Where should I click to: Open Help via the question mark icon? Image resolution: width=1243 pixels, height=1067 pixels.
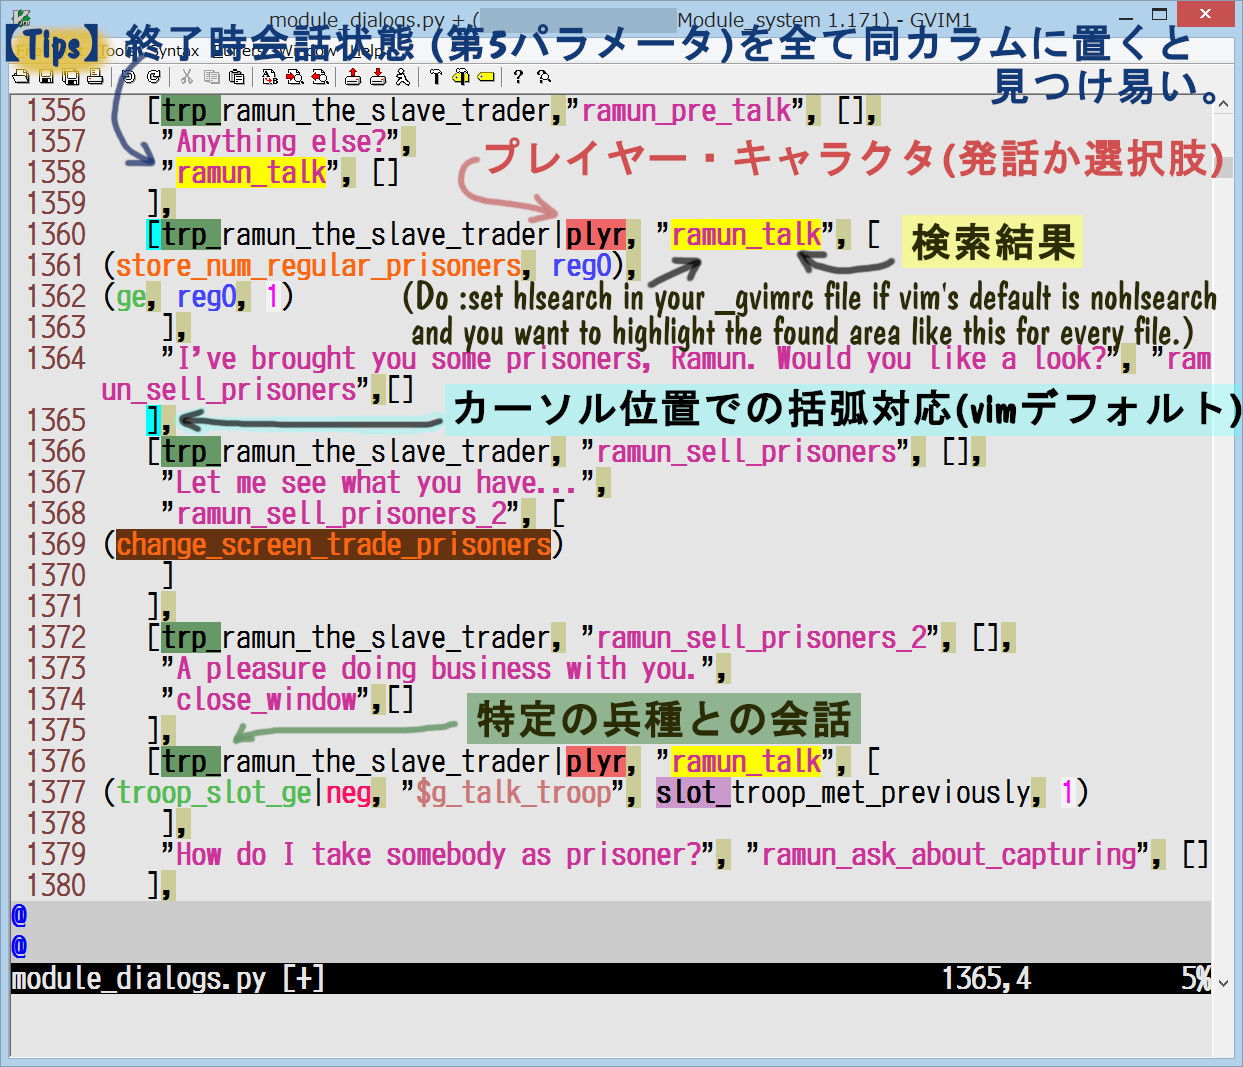[518, 77]
